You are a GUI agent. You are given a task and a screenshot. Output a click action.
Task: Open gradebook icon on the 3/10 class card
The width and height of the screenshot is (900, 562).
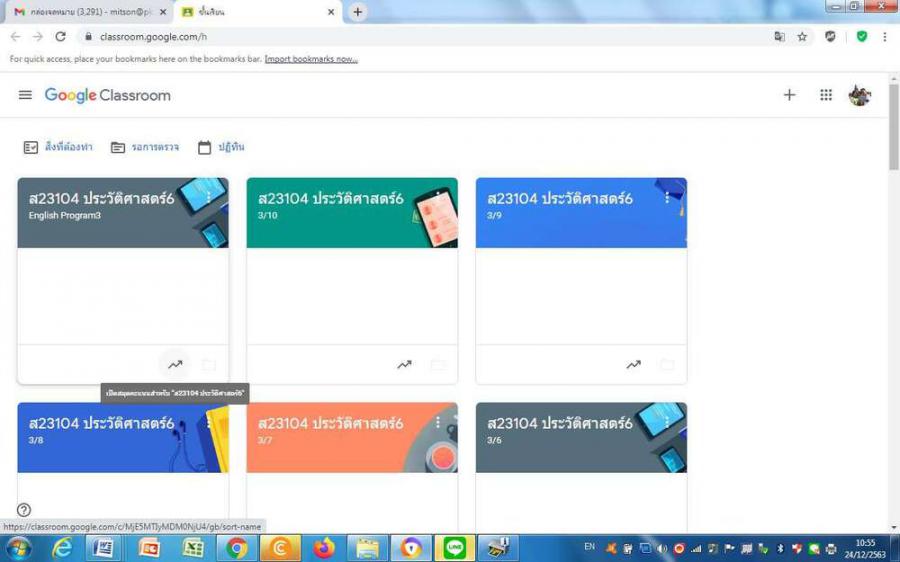[404, 365]
